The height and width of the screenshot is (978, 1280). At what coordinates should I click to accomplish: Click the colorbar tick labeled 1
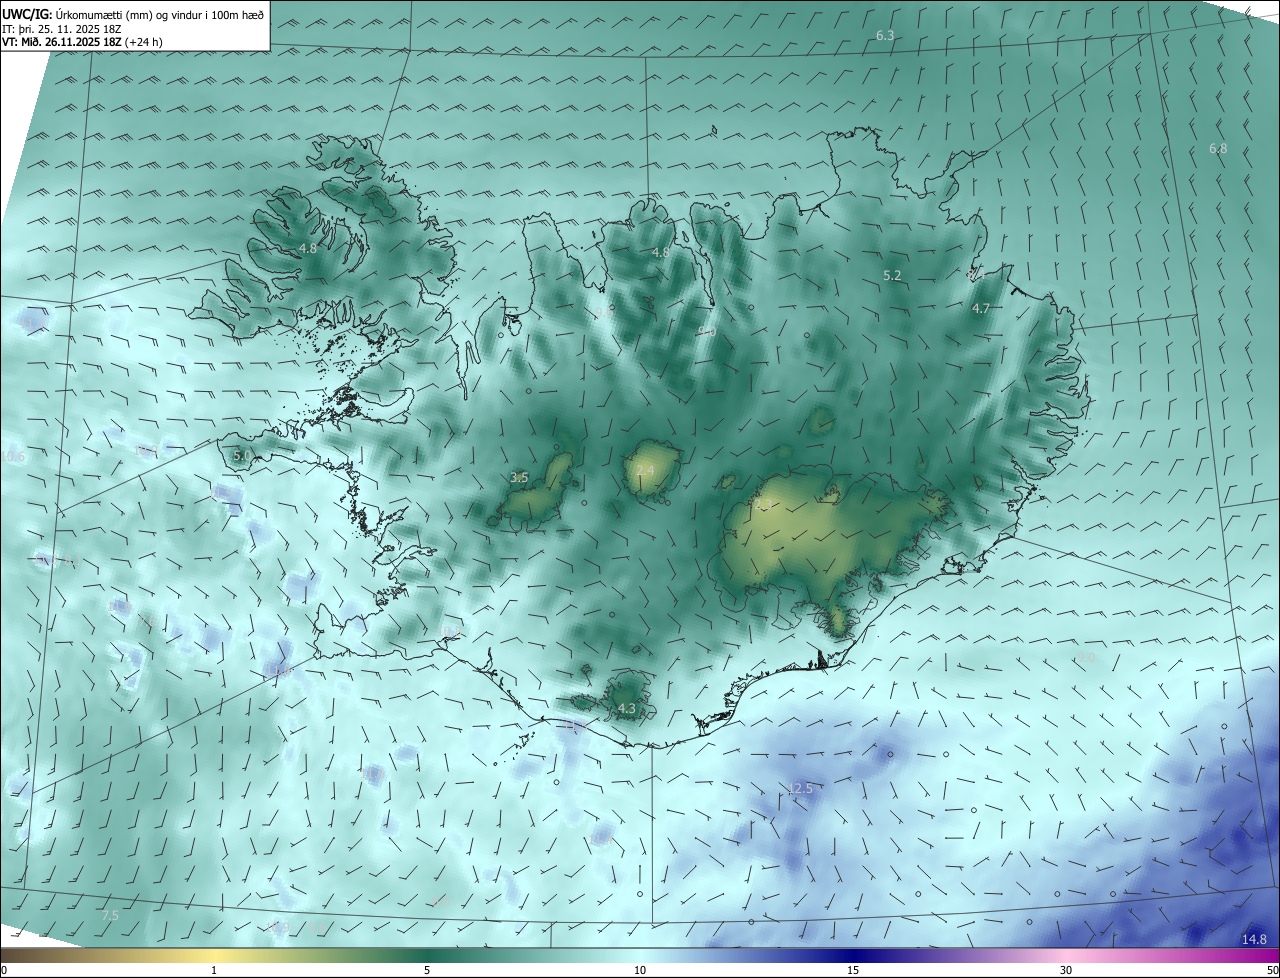[x=214, y=970]
